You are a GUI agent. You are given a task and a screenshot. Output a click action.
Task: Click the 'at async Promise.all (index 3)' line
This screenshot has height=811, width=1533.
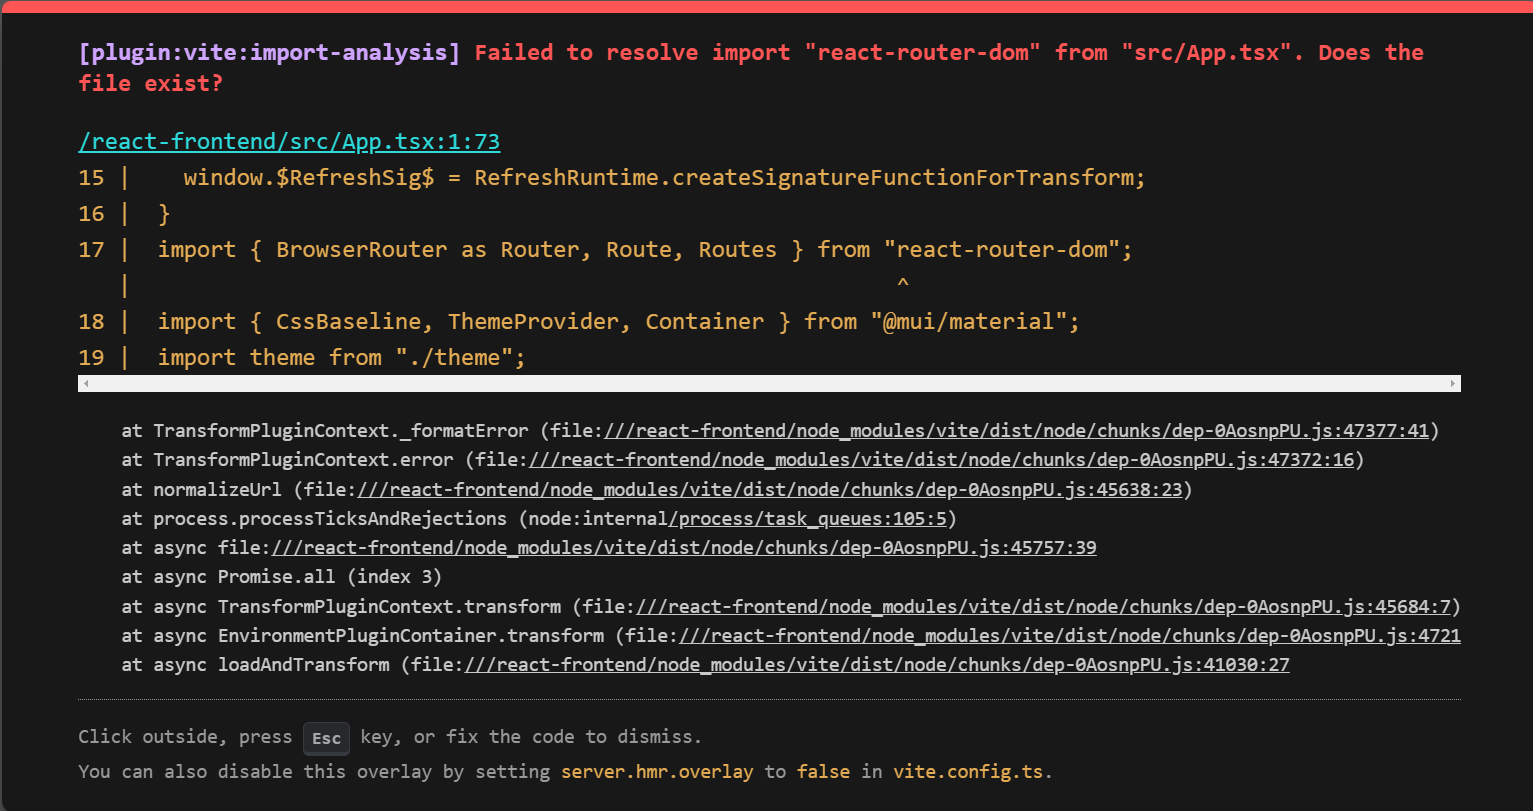click(x=281, y=577)
